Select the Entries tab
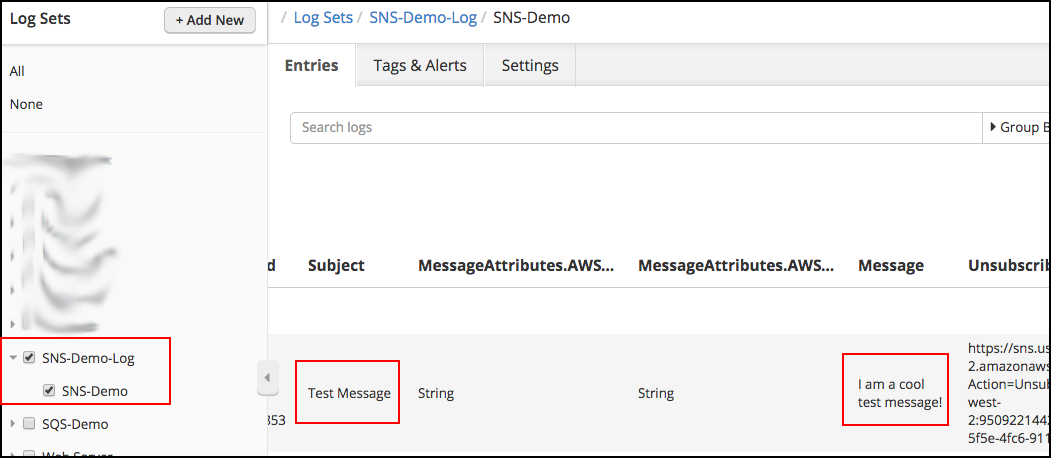The height and width of the screenshot is (458, 1051). point(312,66)
